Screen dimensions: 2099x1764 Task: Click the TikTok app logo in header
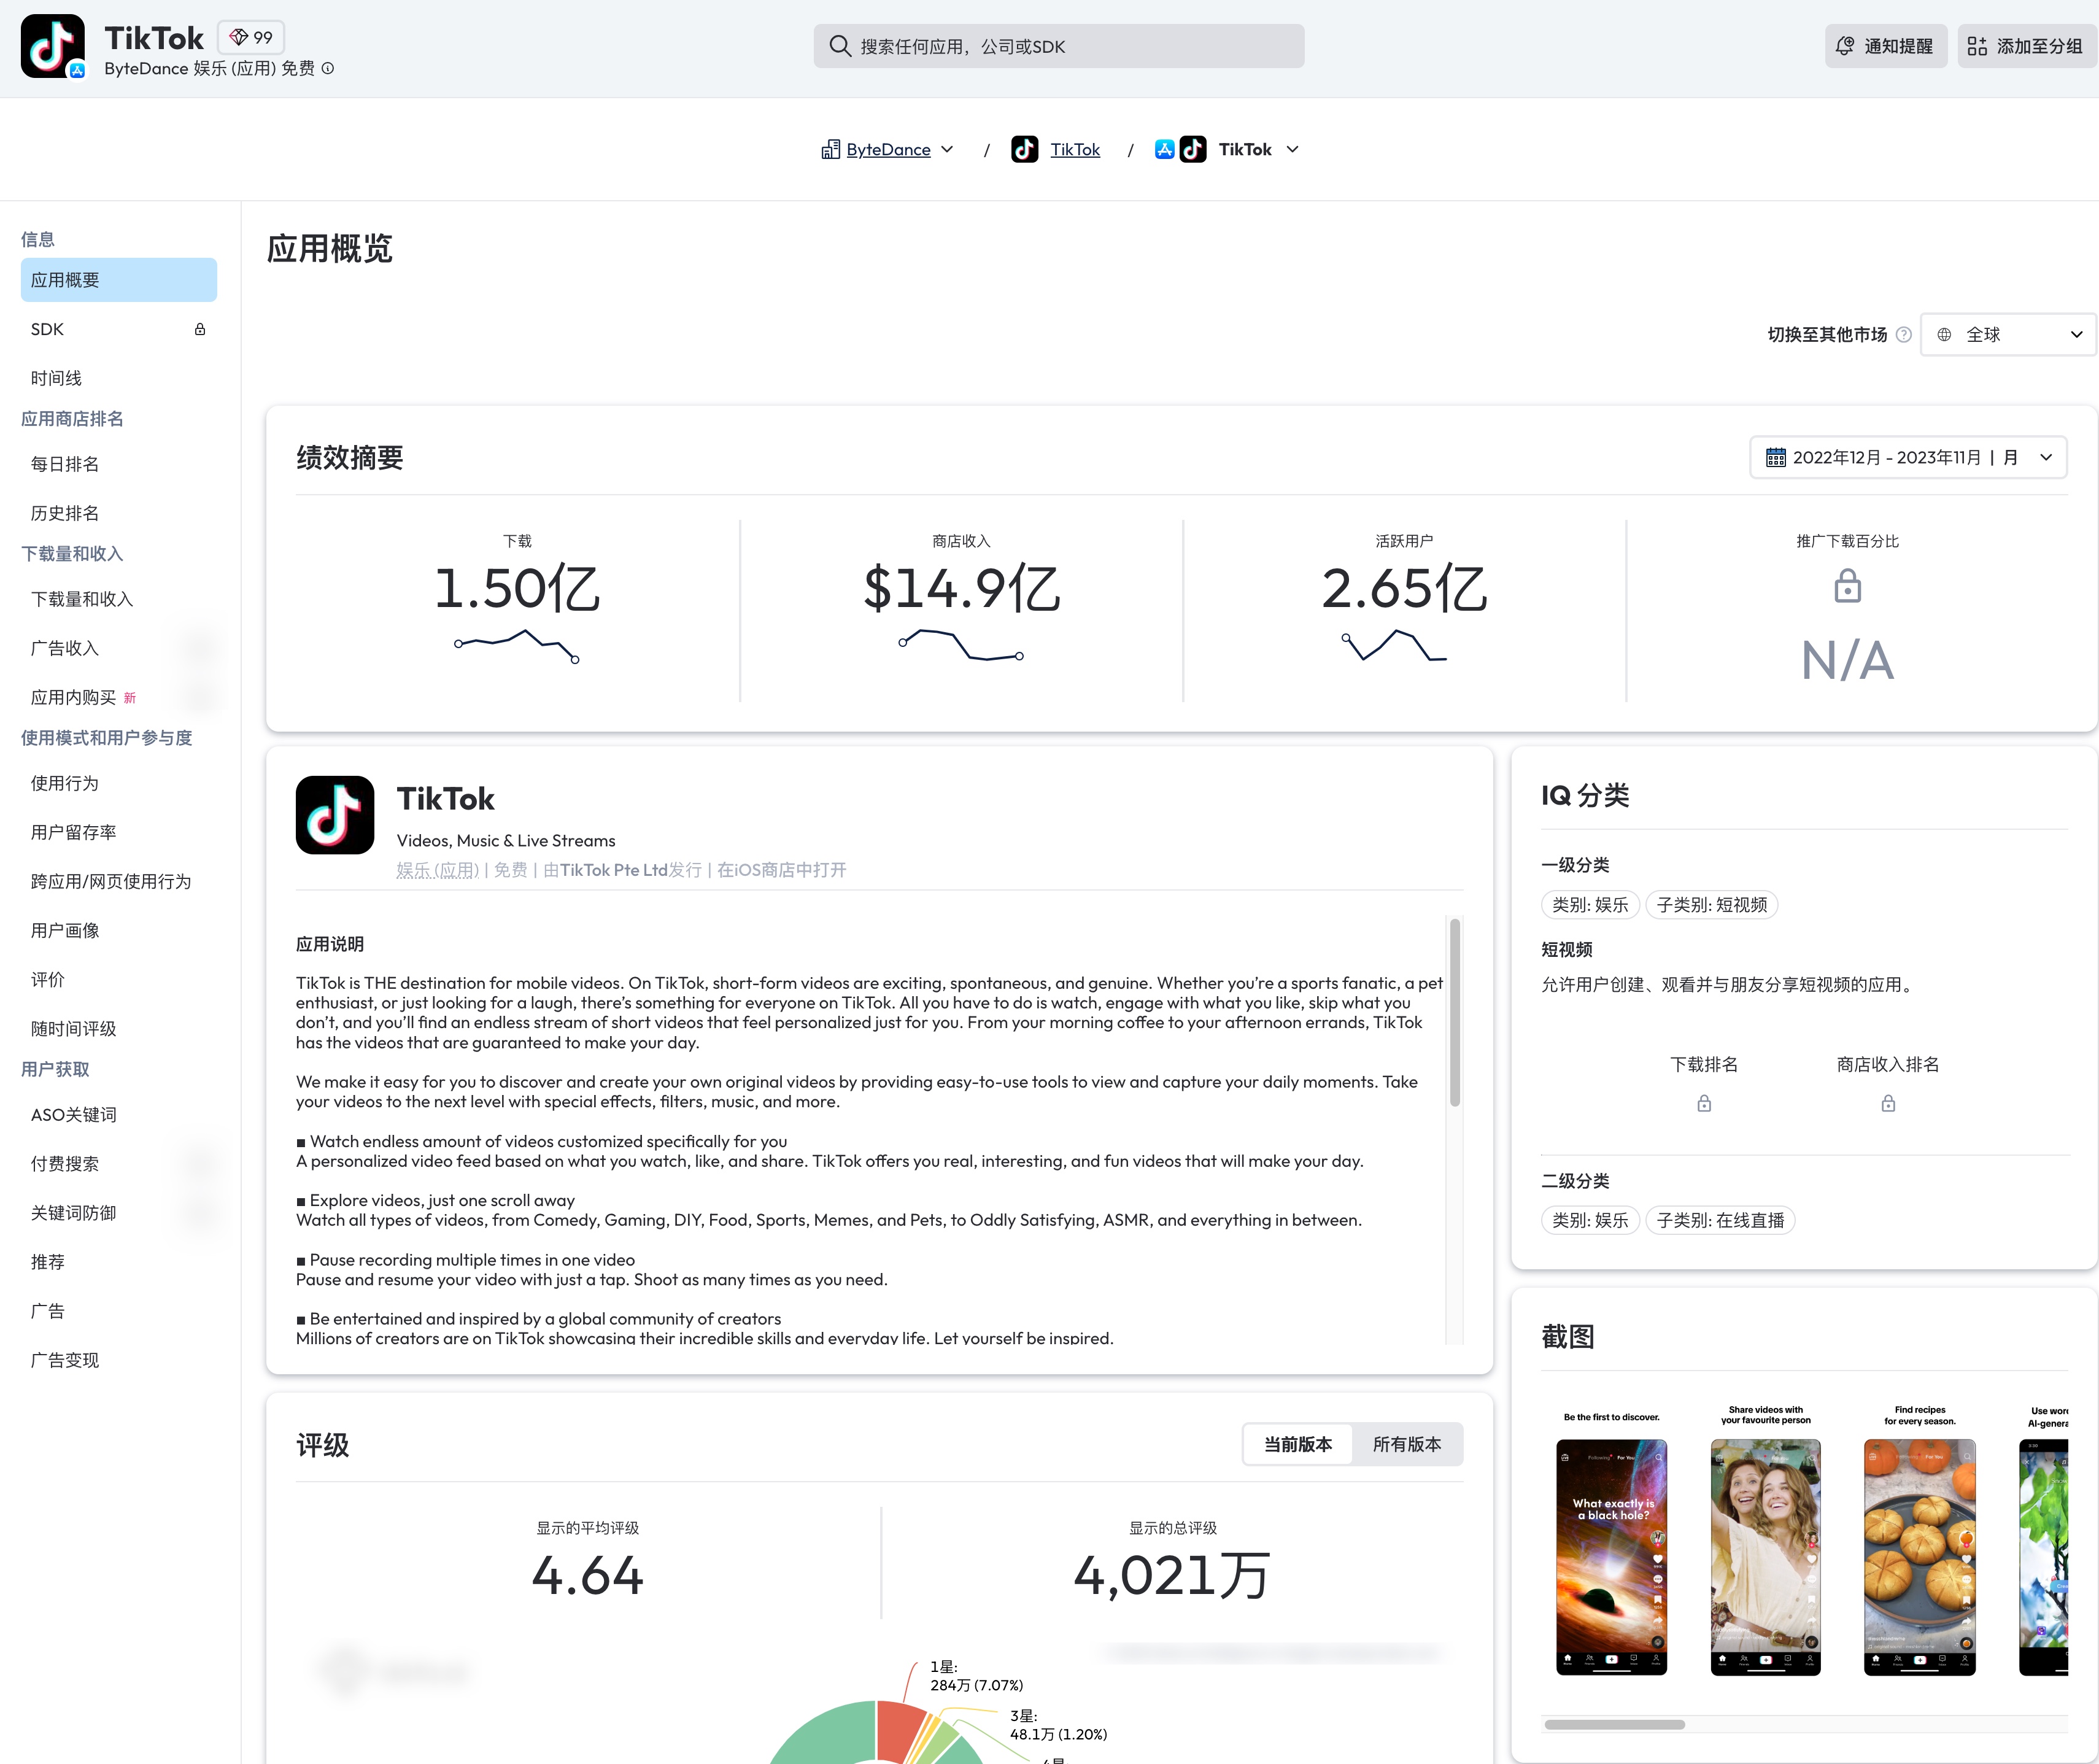click(x=52, y=46)
